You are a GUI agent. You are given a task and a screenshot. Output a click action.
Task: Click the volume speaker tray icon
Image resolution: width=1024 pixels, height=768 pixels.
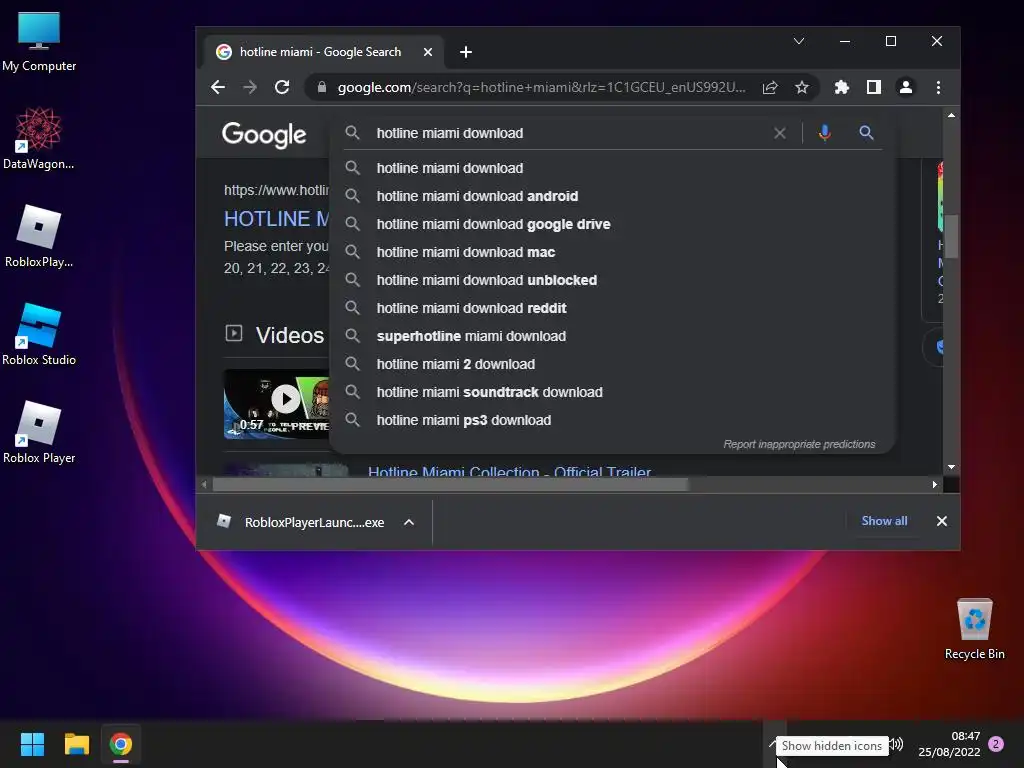coord(898,744)
